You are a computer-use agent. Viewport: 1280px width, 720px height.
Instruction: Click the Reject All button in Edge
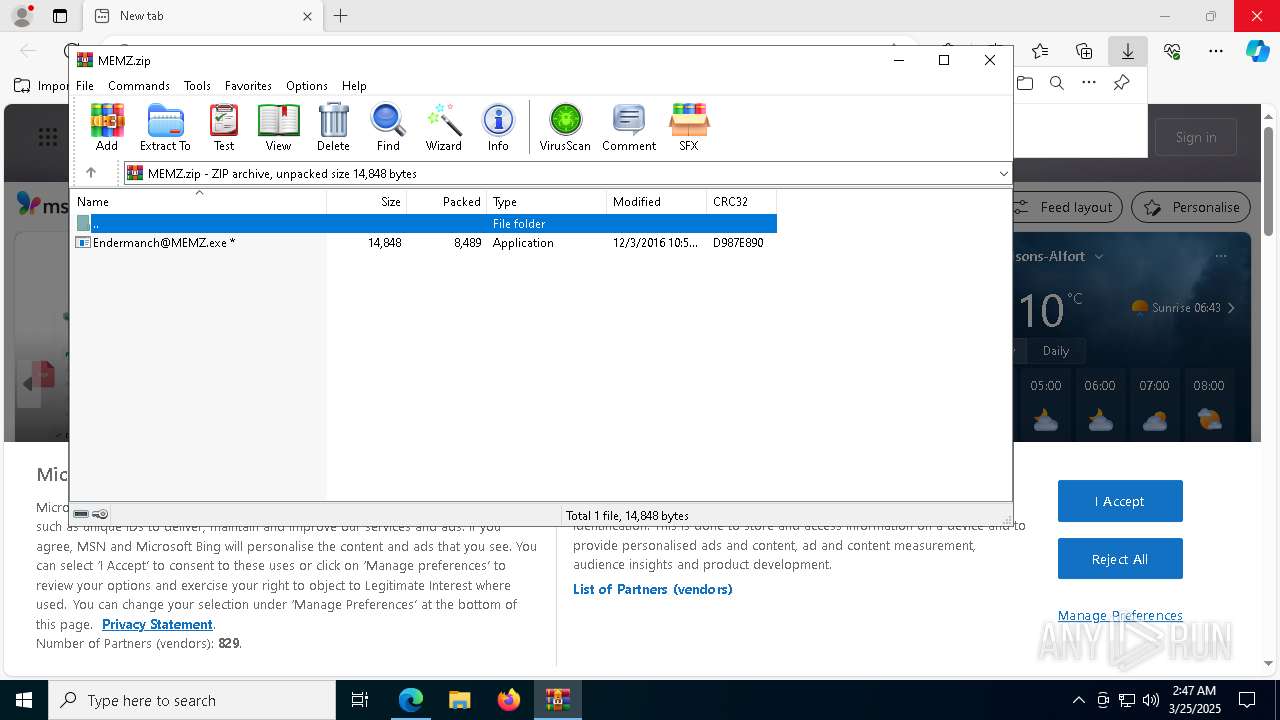tap(1120, 559)
